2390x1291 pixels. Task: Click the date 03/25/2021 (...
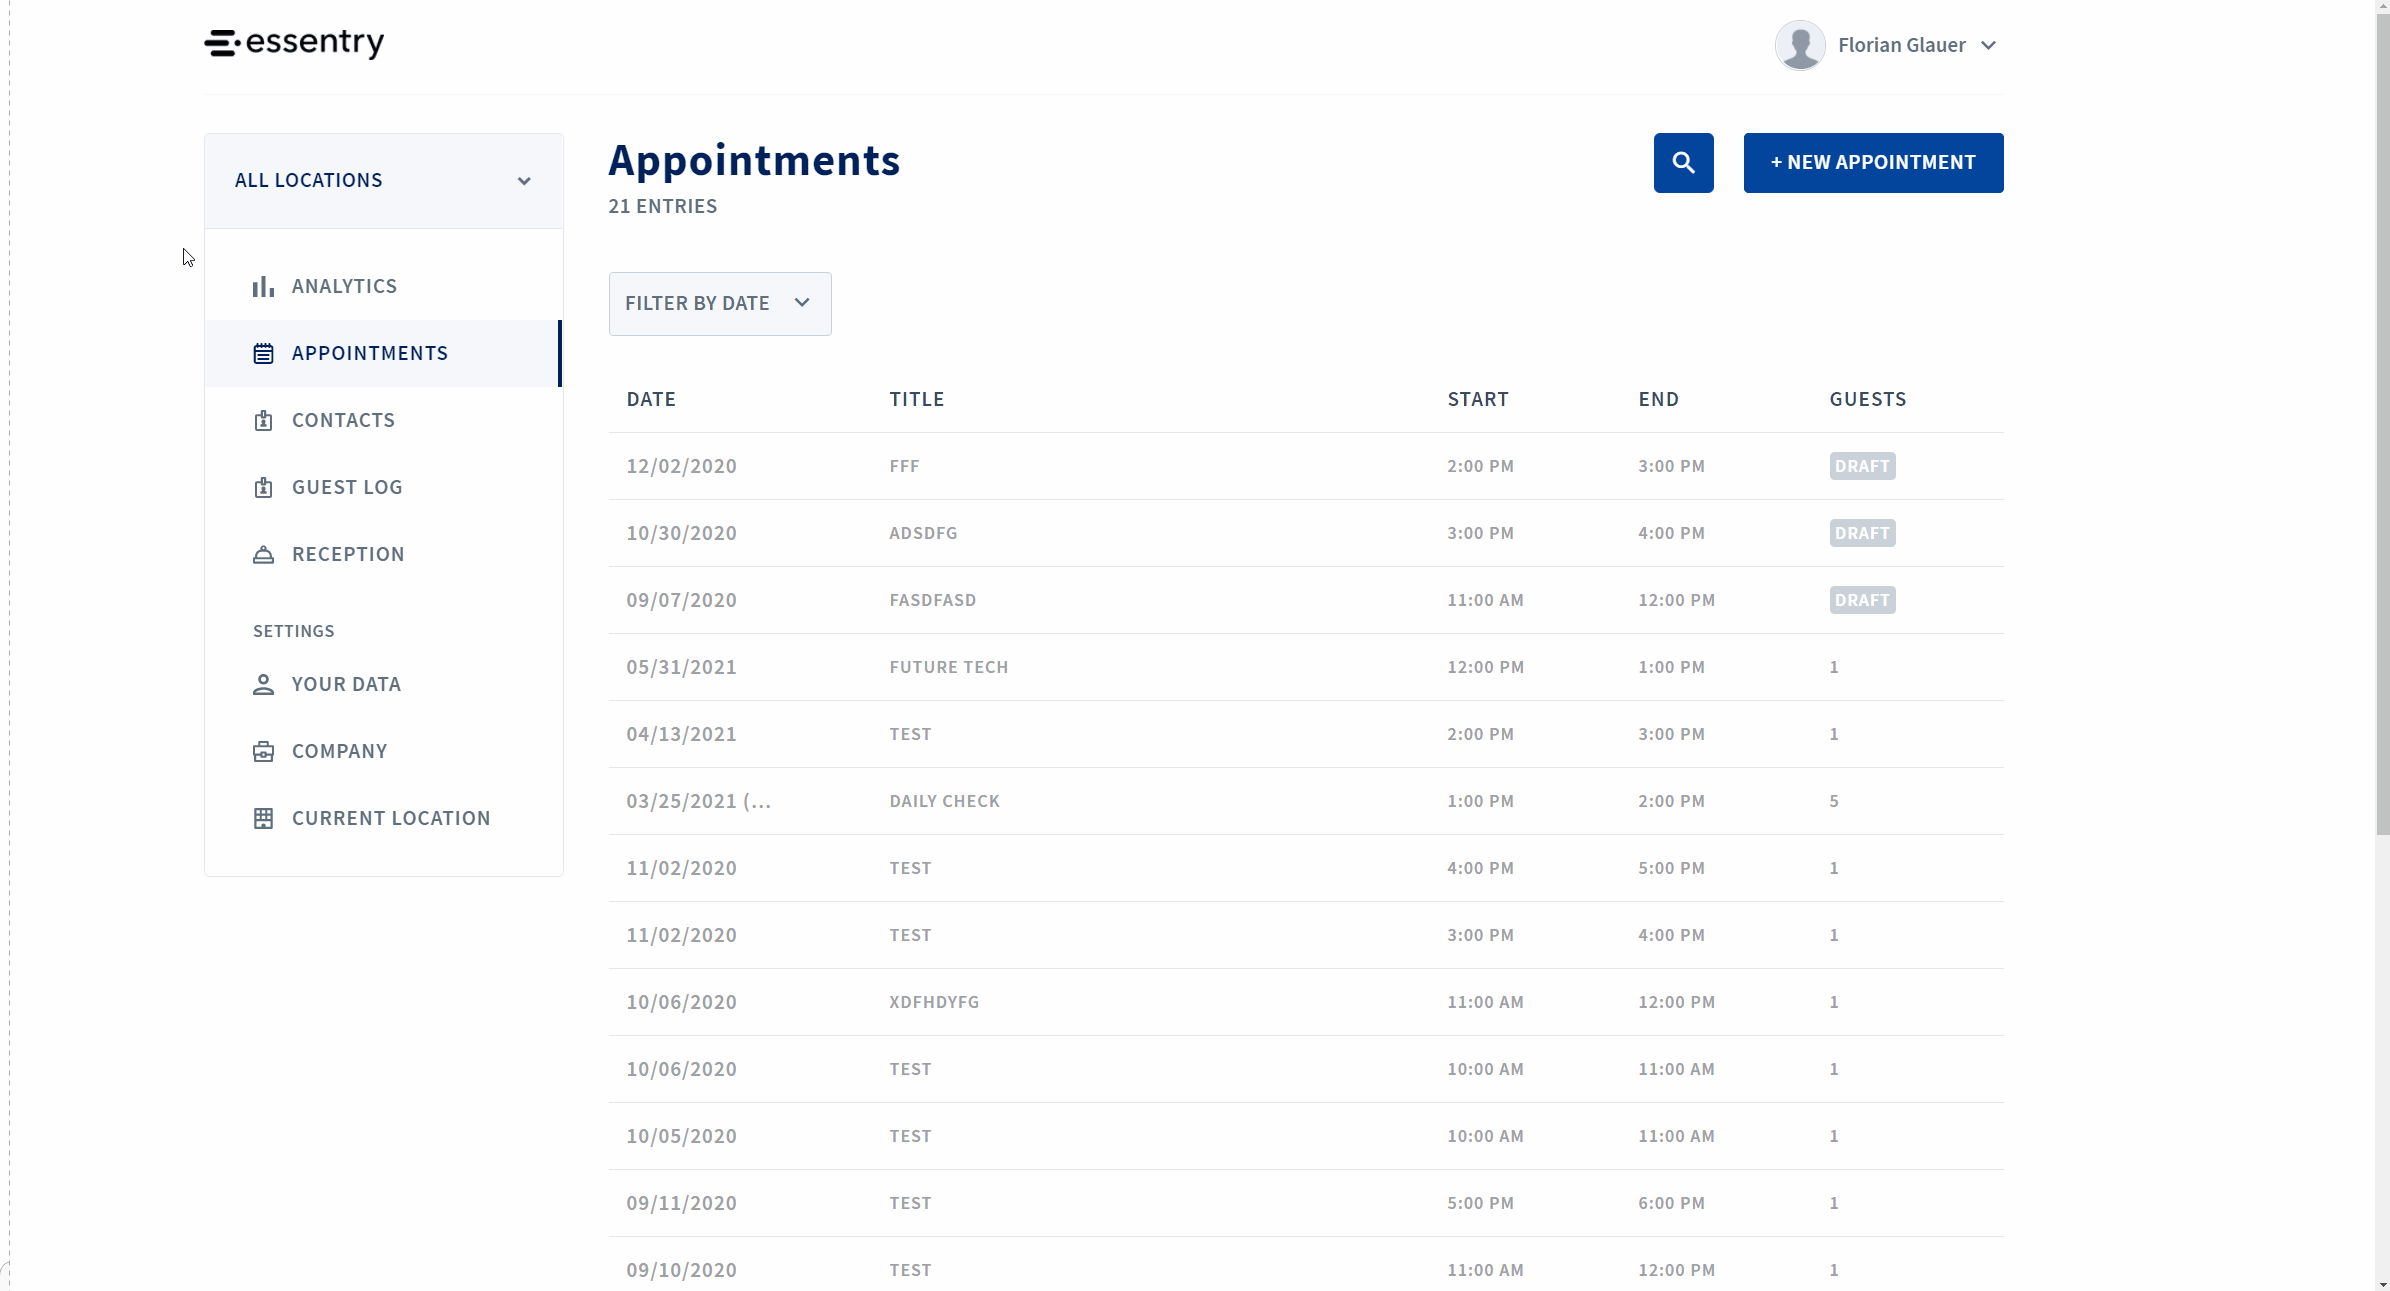pos(699,802)
